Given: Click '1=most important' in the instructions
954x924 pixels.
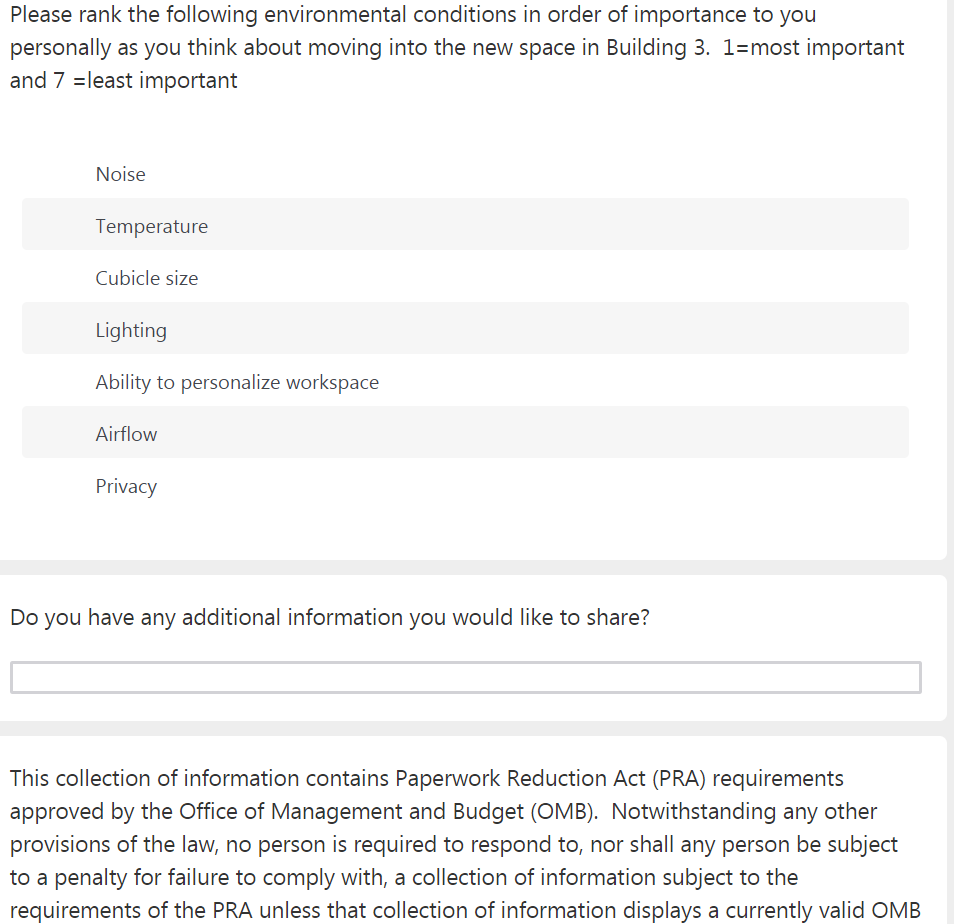Looking at the screenshot, I should click(813, 47).
